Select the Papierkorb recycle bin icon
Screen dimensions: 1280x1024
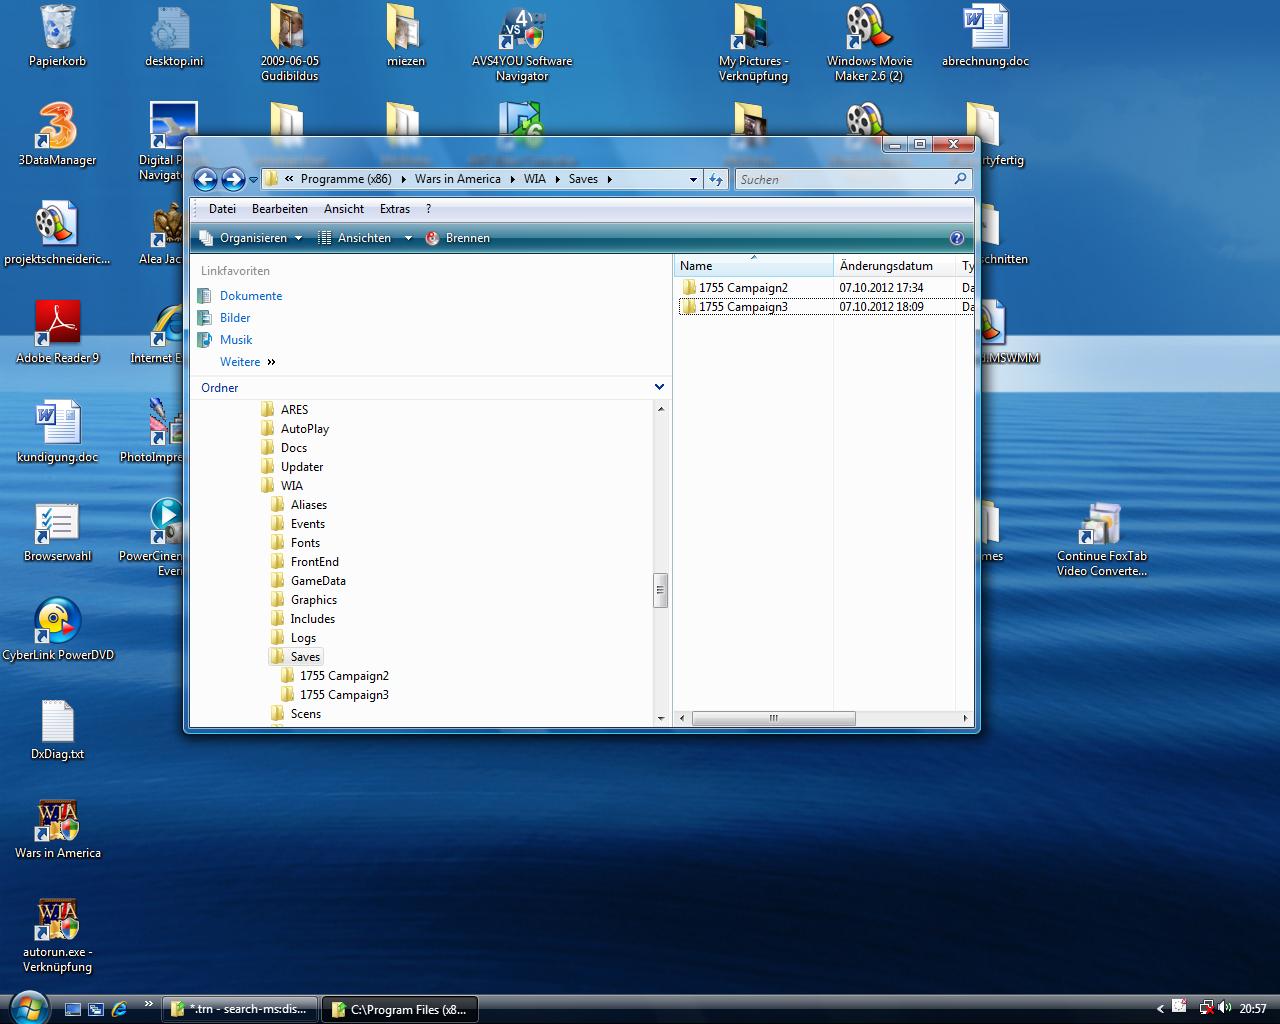pos(57,28)
